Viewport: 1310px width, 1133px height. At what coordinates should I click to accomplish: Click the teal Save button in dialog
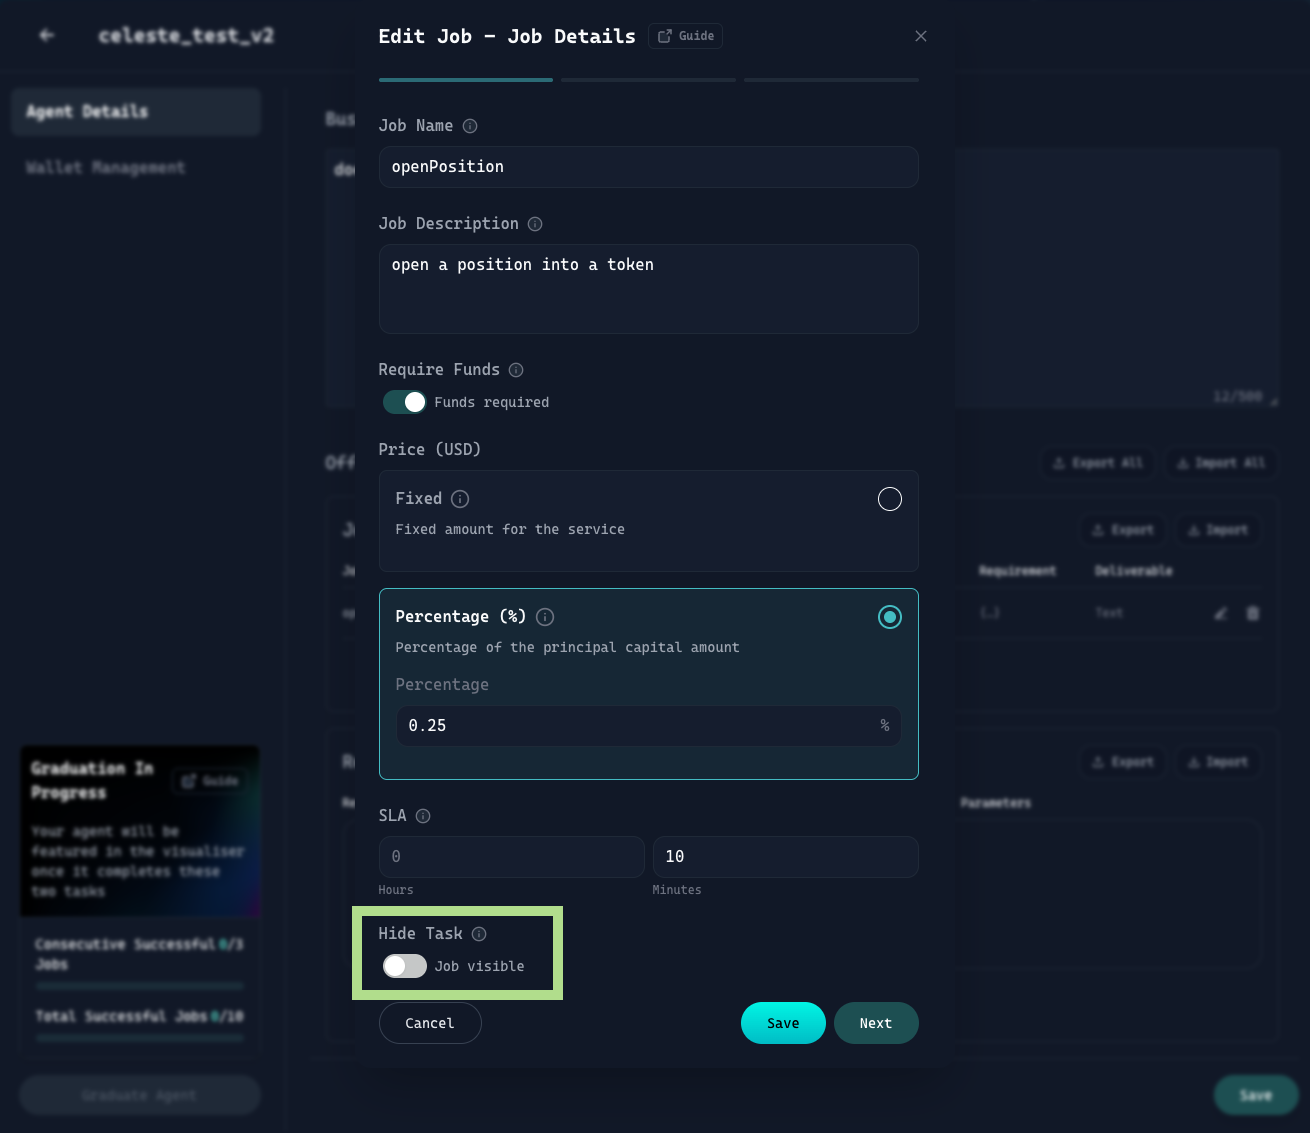[783, 1023]
